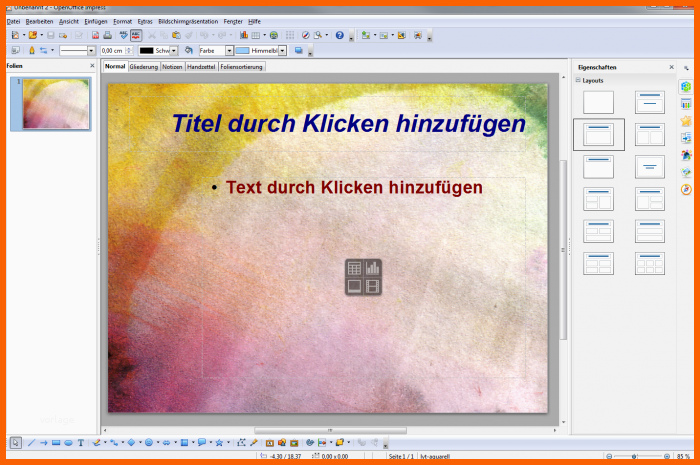This screenshot has height=465, width=700.
Task: Export directly as PDF
Action: click(95, 35)
